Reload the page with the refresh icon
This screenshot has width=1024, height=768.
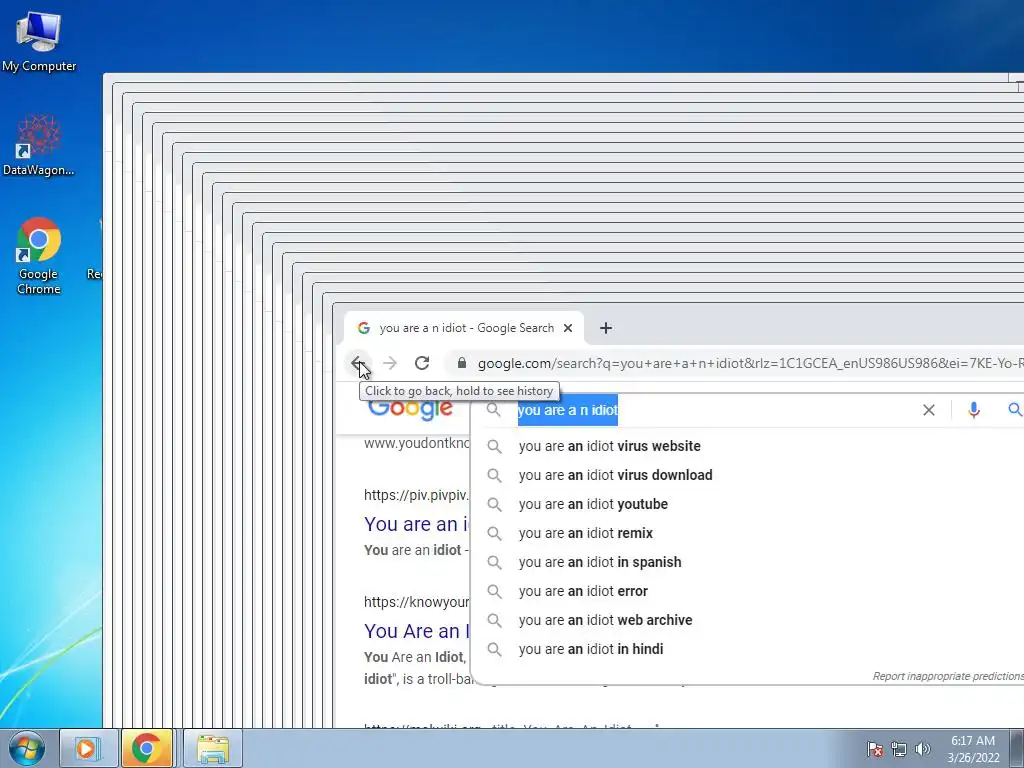[422, 363]
